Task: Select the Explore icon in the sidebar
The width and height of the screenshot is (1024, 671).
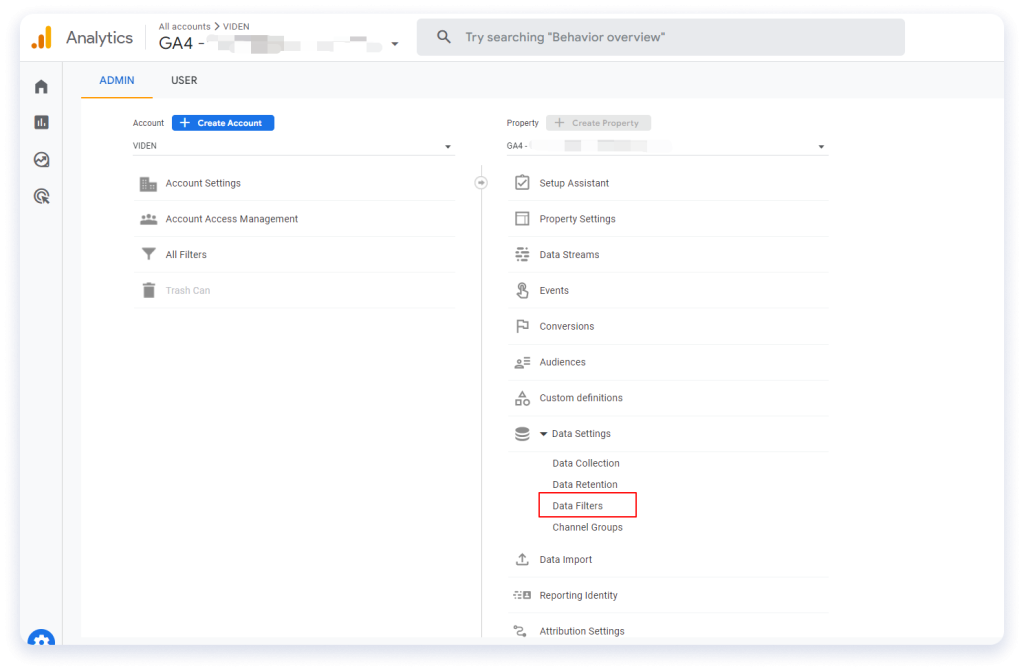Action: pos(41,159)
